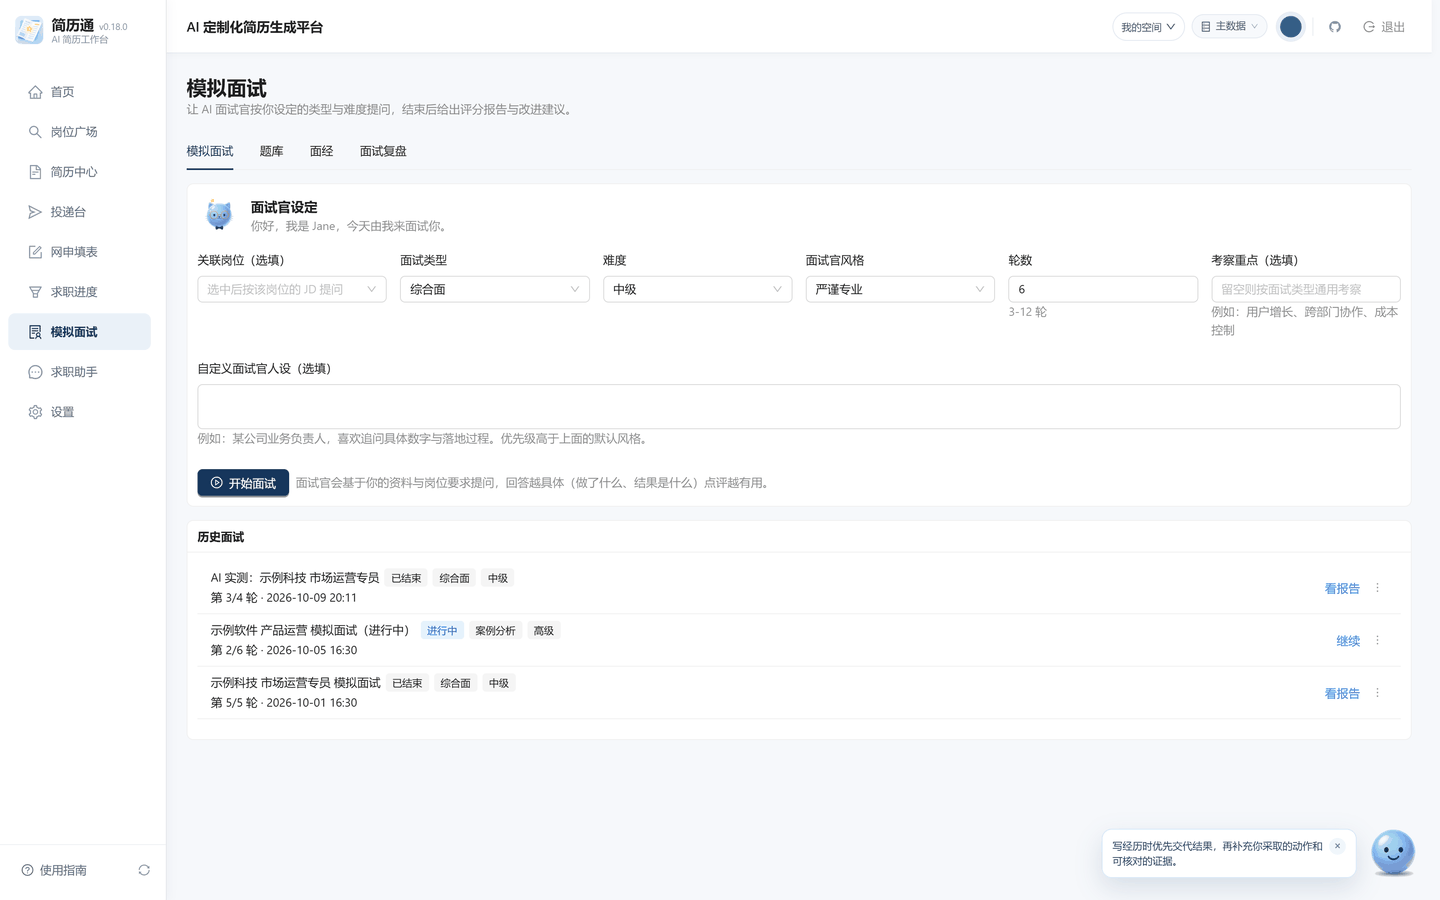The height and width of the screenshot is (900, 1440).
Task: Click the 设置 gear icon
Action: (35, 412)
